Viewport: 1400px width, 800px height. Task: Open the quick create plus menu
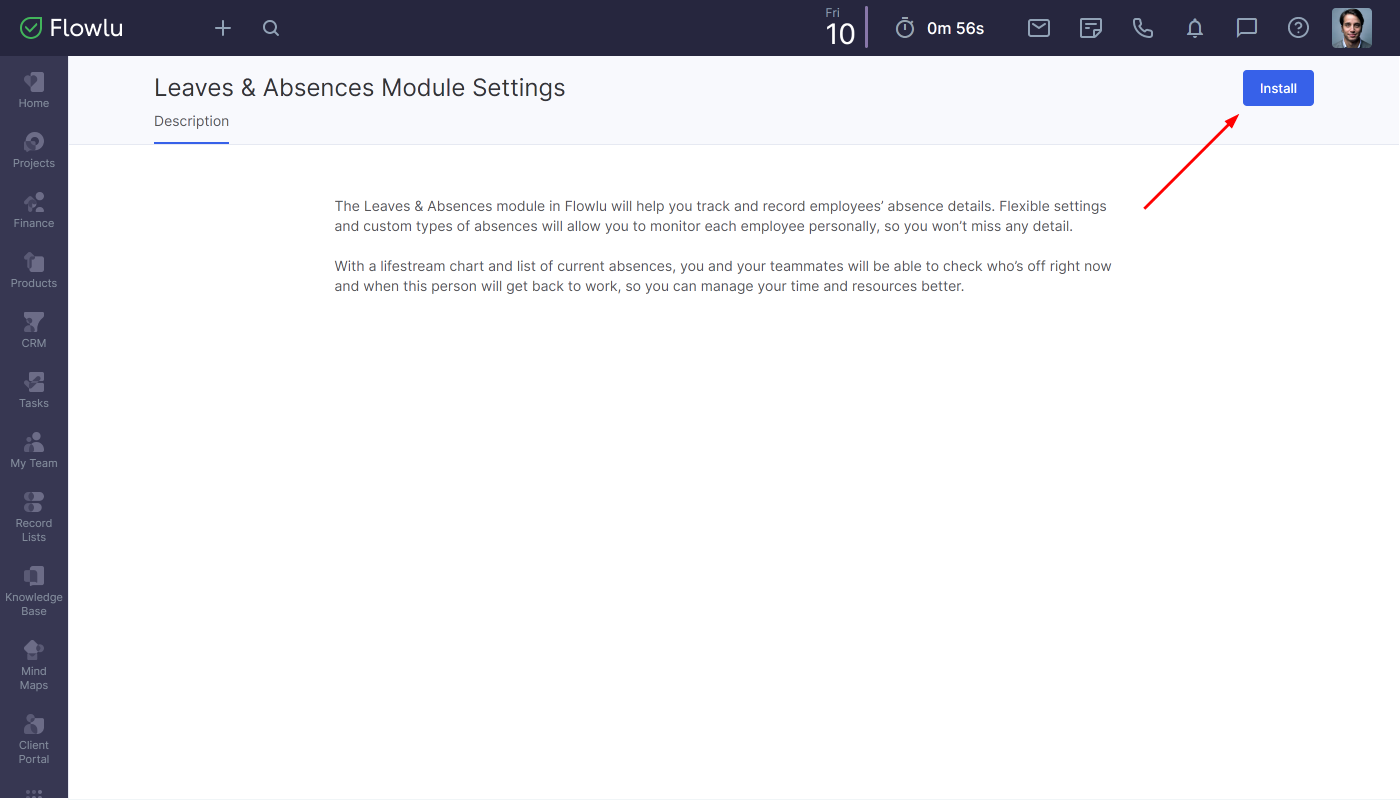[x=223, y=28]
